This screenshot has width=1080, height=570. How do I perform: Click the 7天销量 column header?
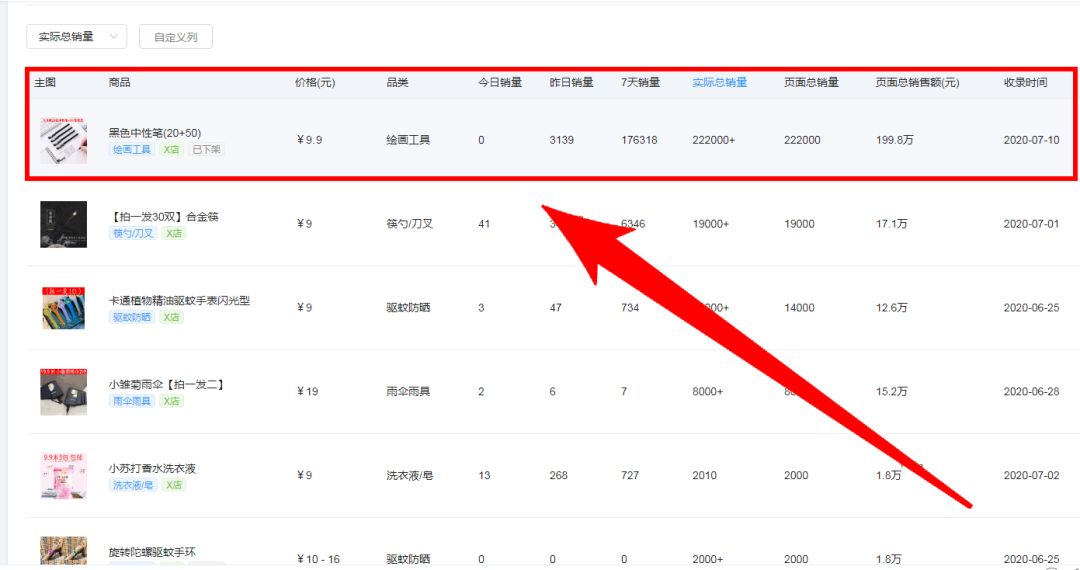tap(640, 82)
